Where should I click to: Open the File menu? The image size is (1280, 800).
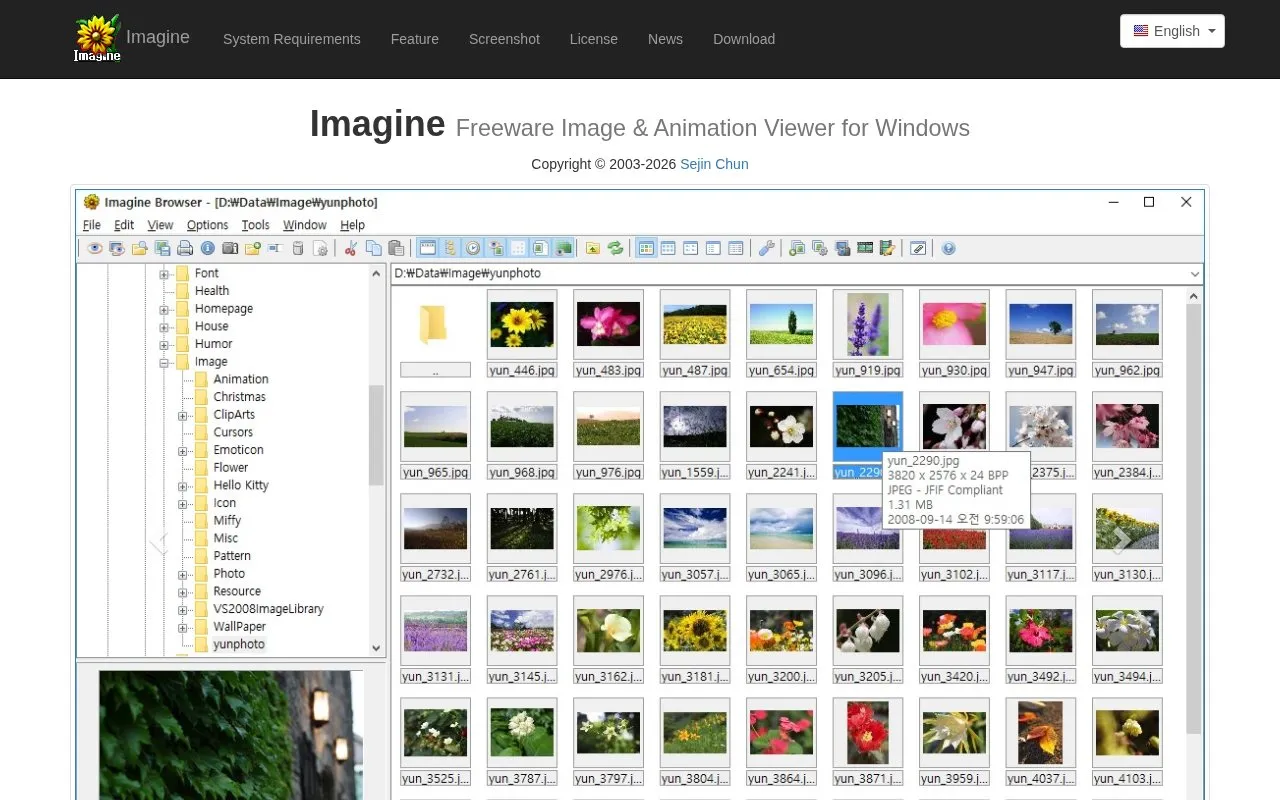click(x=92, y=225)
